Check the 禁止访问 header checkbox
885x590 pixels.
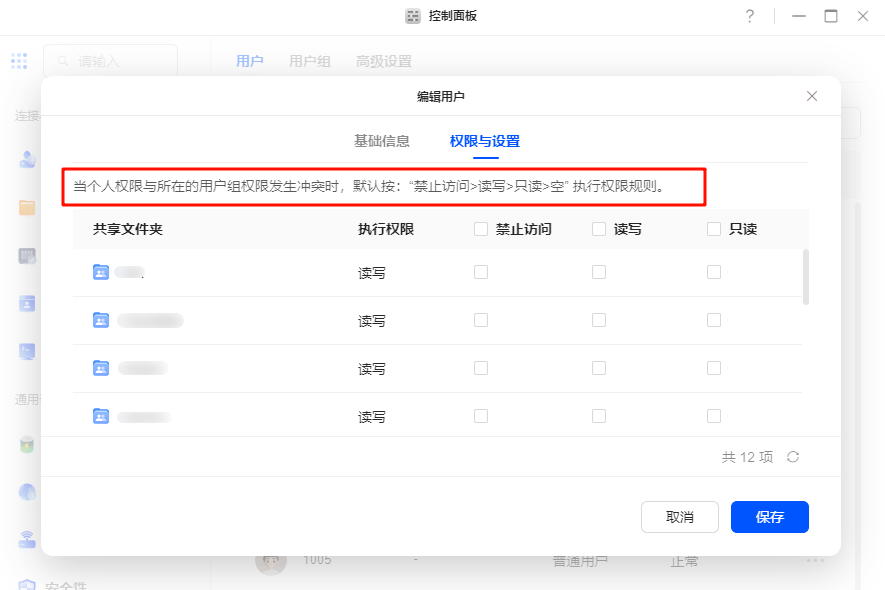click(x=481, y=229)
